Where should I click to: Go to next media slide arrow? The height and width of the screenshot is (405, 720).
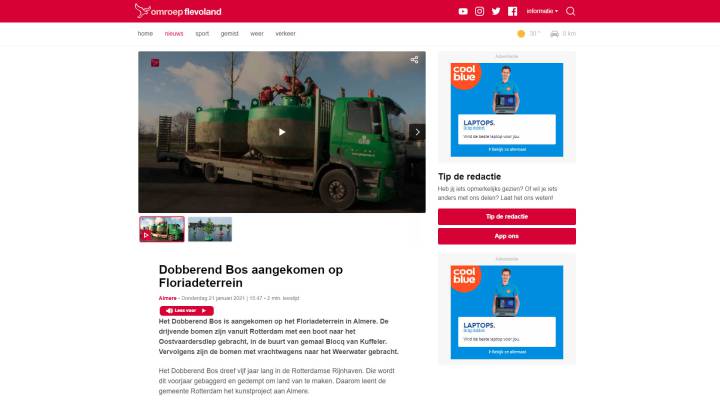point(416,132)
